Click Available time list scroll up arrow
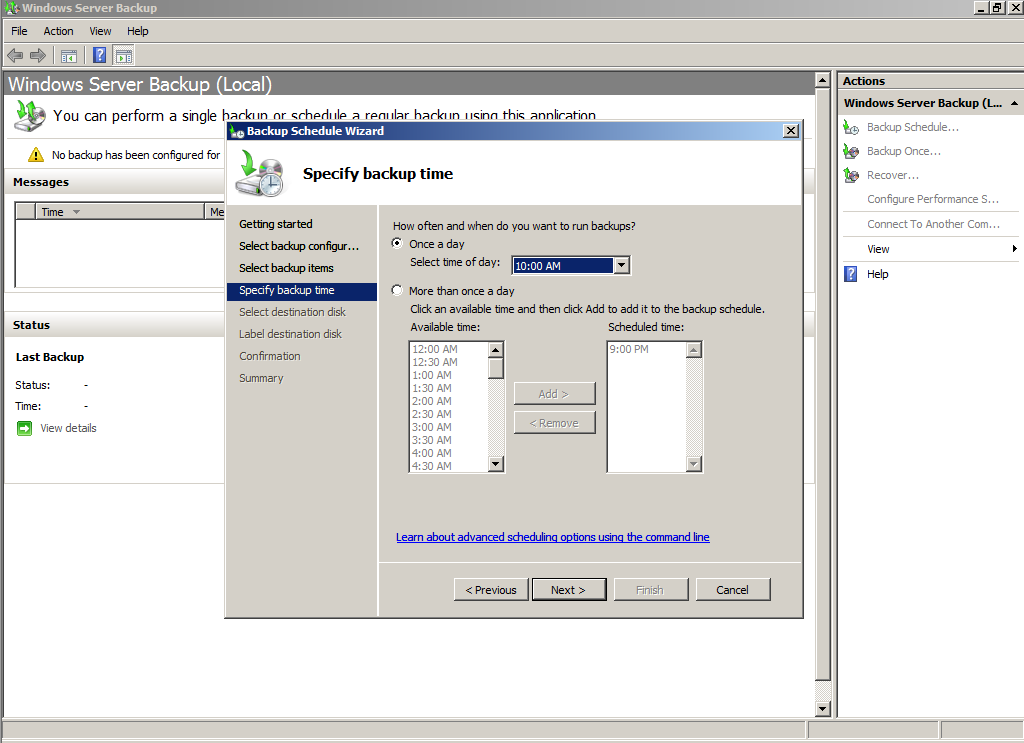The image size is (1024, 743). click(x=496, y=350)
